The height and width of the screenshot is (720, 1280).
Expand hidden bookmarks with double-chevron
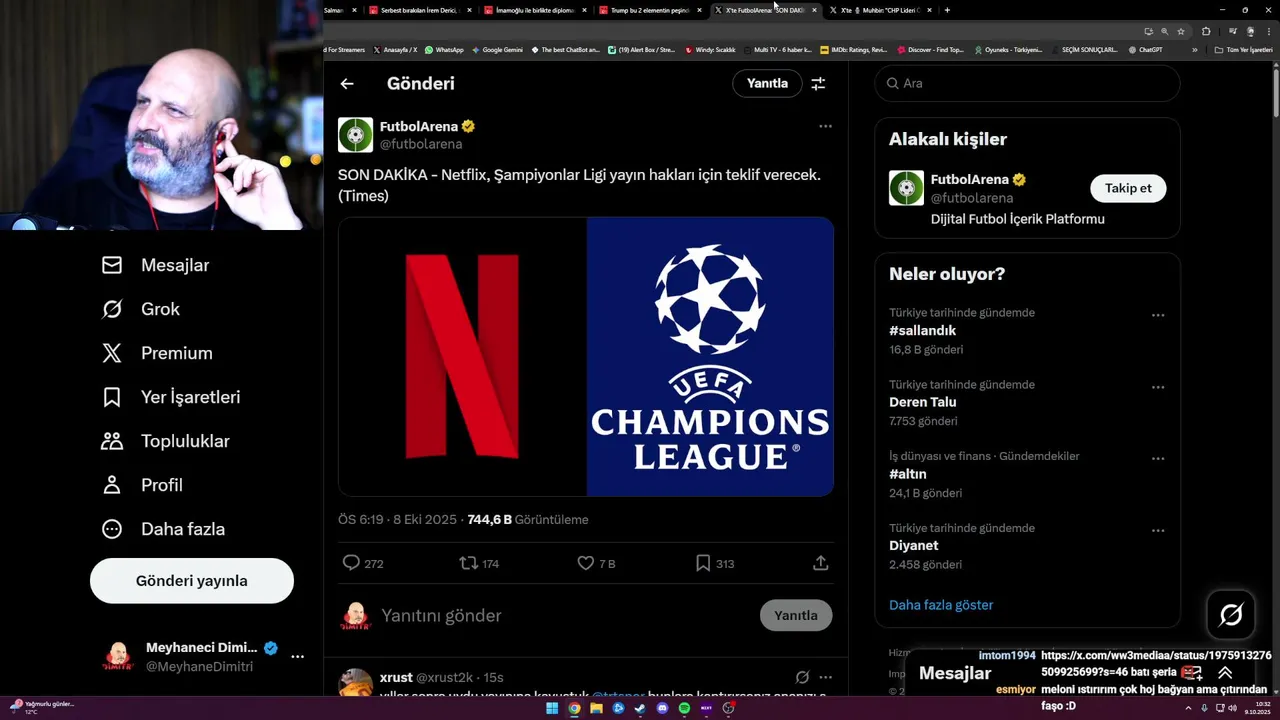[1194, 50]
